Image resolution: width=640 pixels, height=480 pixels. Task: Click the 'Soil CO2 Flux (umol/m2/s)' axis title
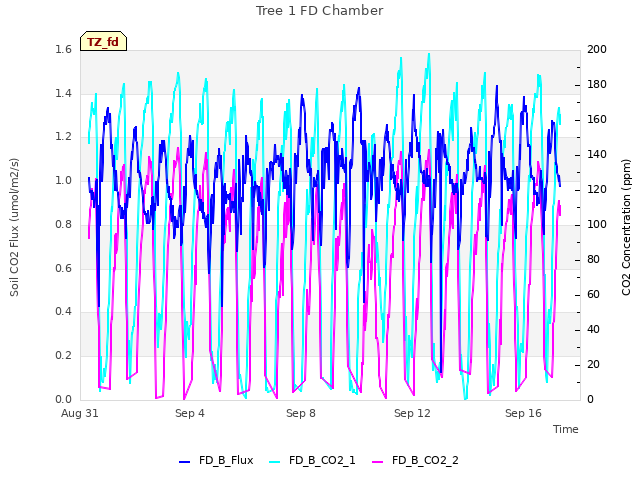click(14, 227)
